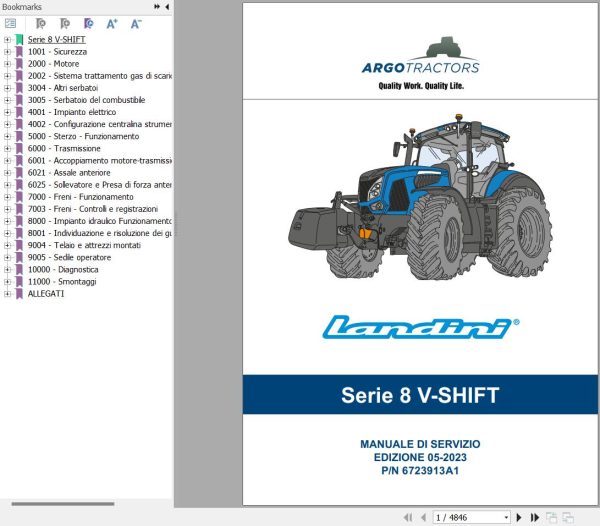600x526 pixels.
Task: Go to the first page
Action: click(408, 518)
